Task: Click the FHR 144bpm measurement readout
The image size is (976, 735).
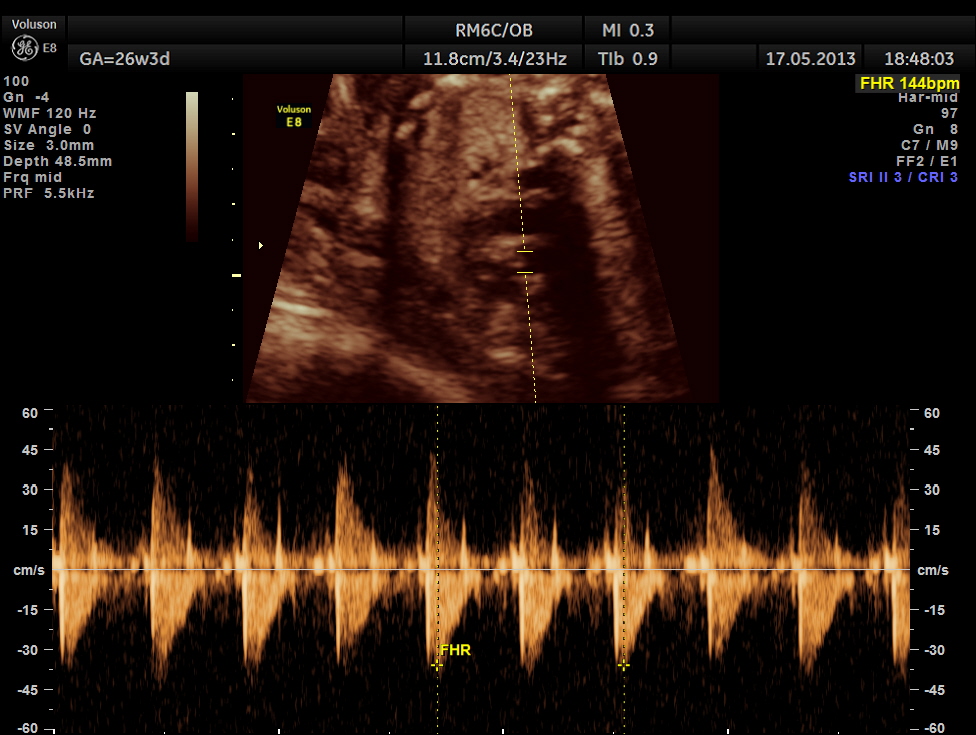Action: click(x=908, y=84)
